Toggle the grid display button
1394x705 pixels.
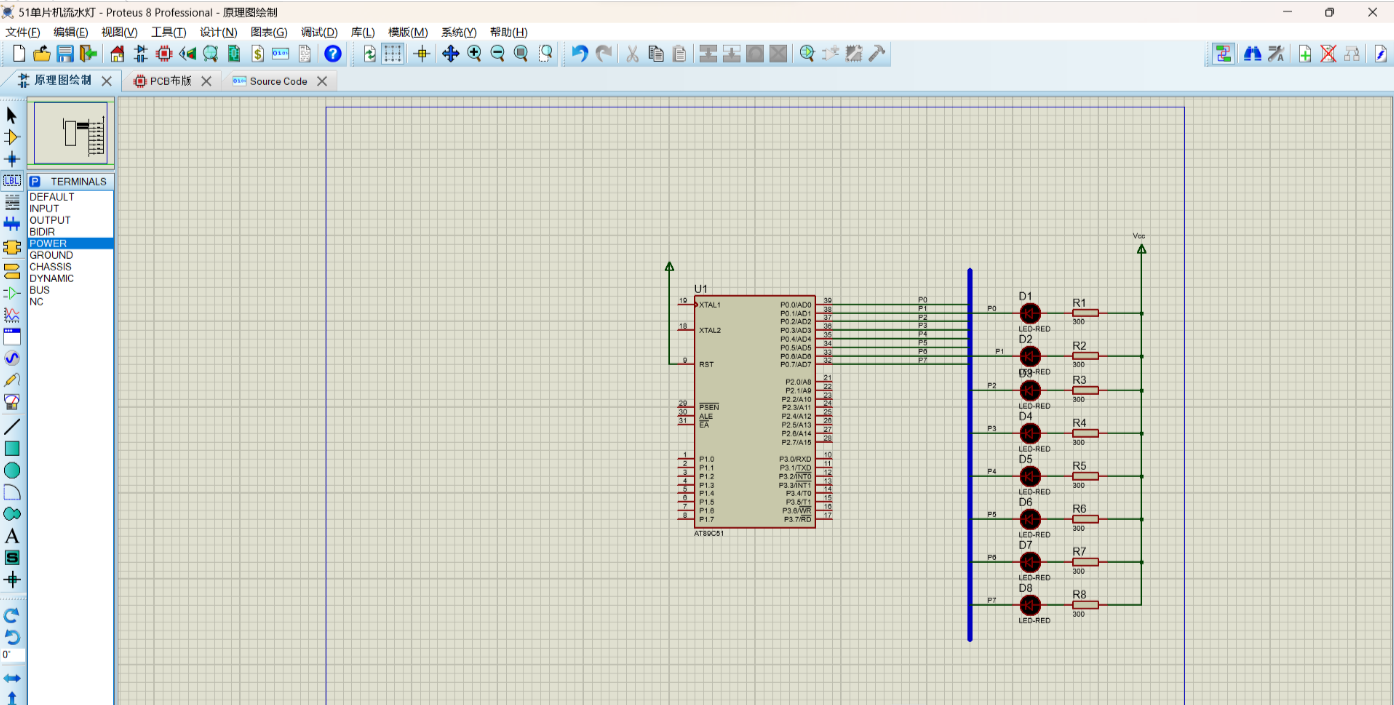[394, 54]
